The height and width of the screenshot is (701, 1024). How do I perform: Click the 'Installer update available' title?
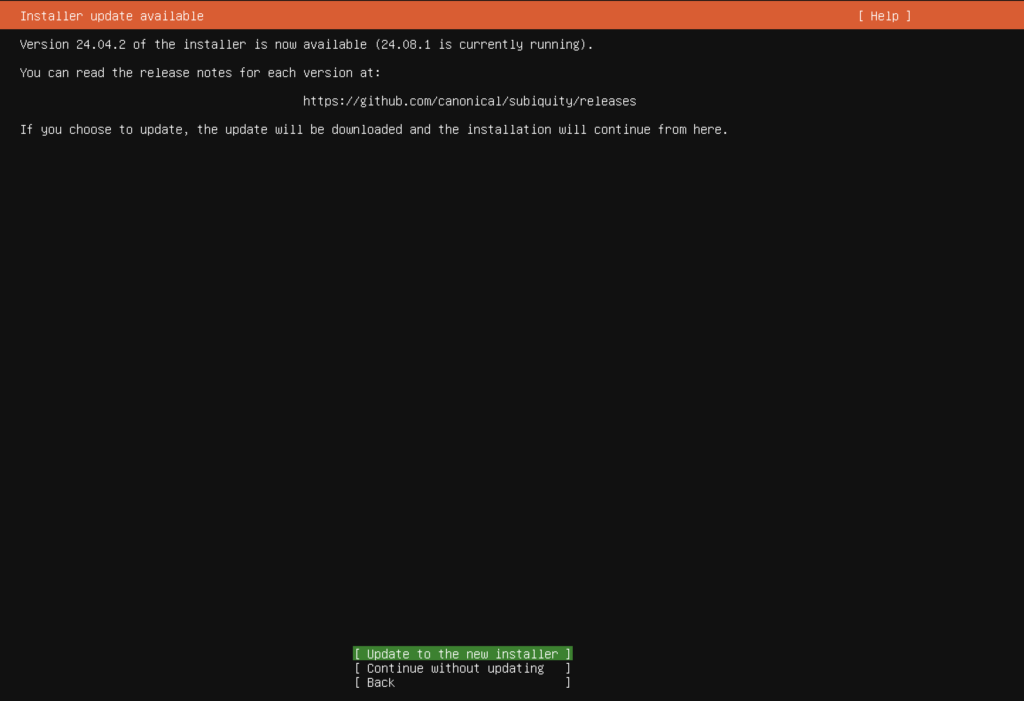coord(112,16)
